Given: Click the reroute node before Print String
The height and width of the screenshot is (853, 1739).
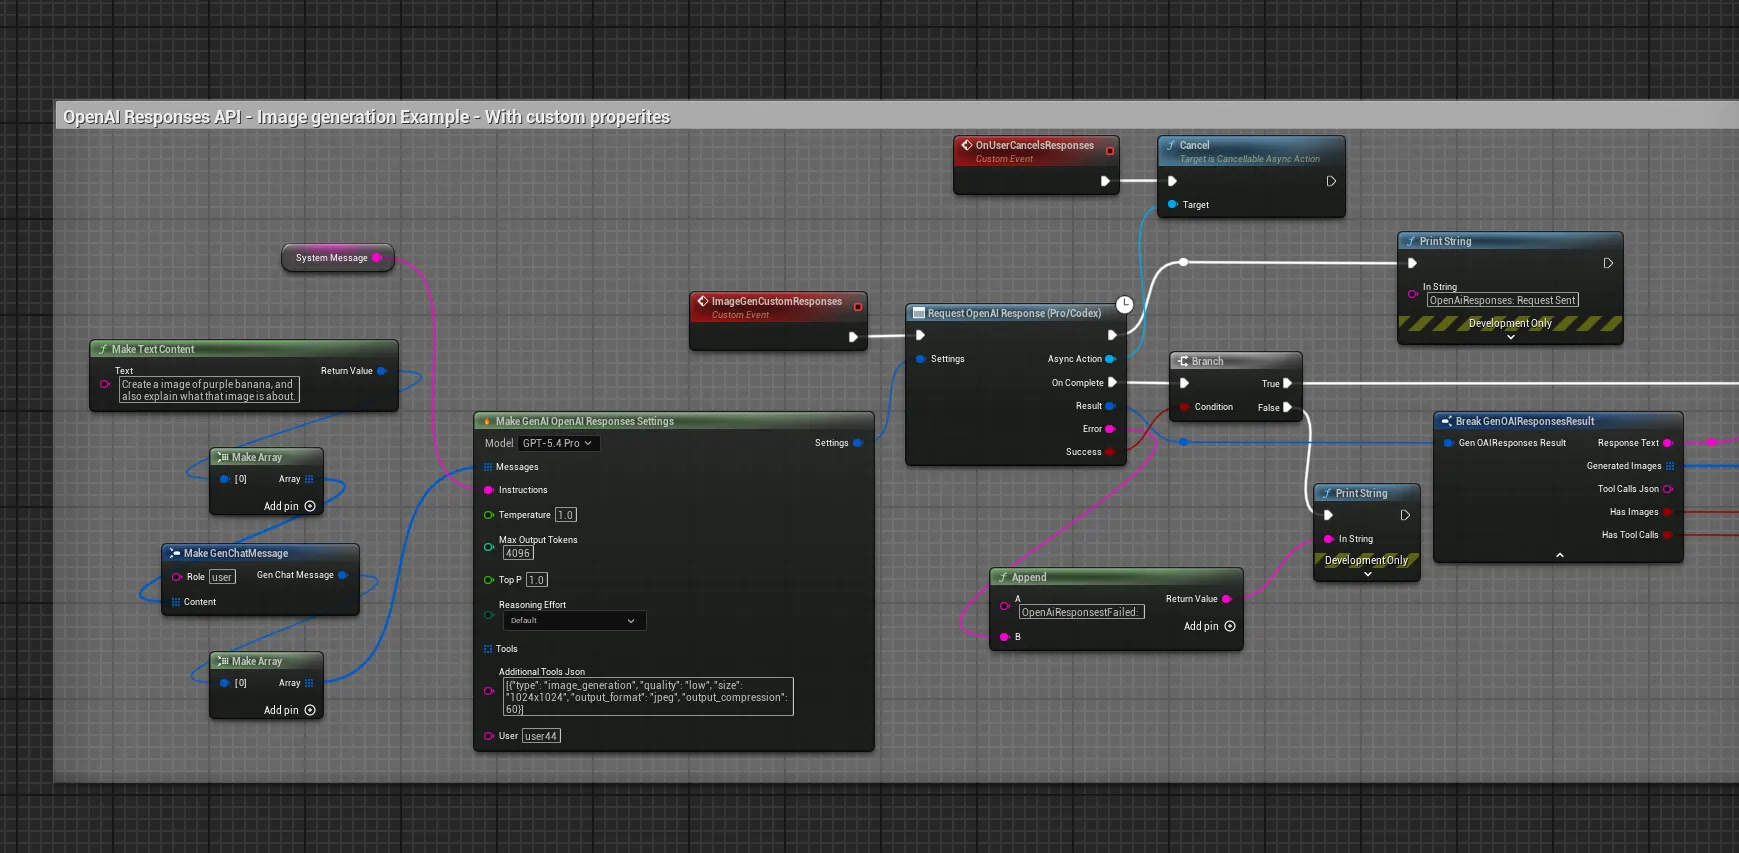Looking at the screenshot, I should (x=1184, y=262).
